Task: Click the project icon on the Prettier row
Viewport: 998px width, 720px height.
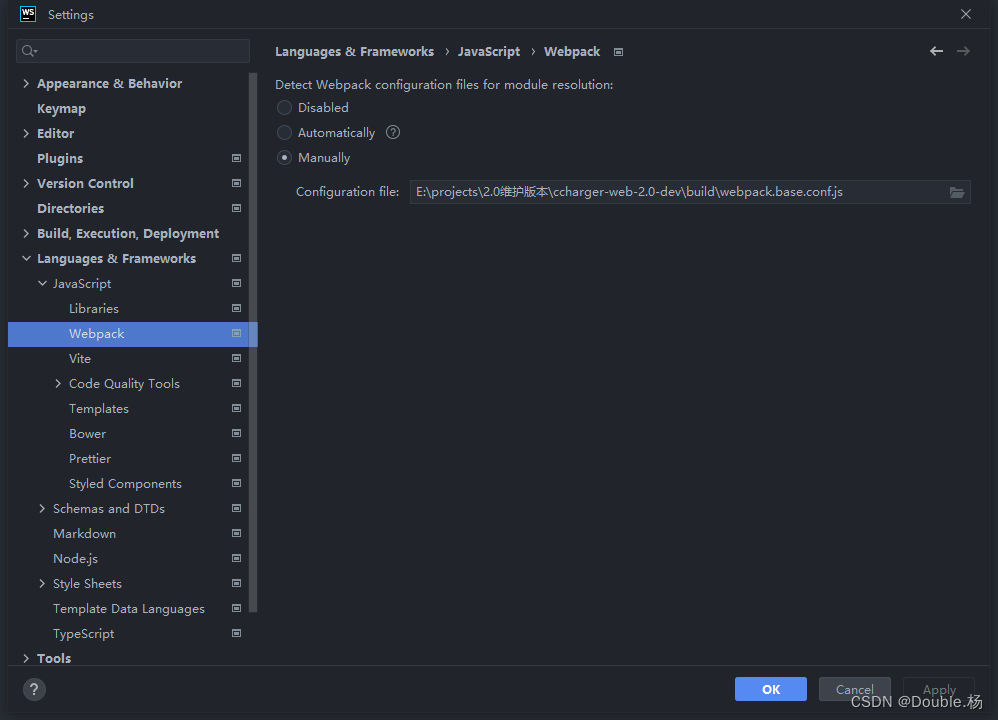Action: (x=236, y=458)
